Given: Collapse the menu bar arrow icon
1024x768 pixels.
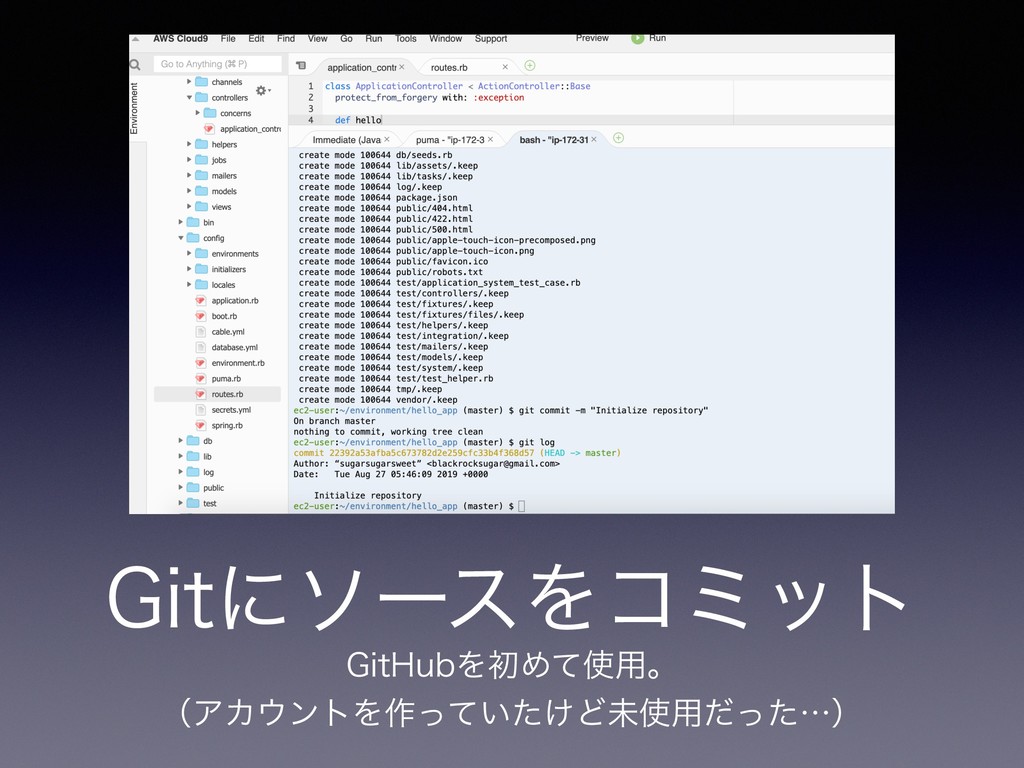Looking at the screenshot, I should click(136, 39).
